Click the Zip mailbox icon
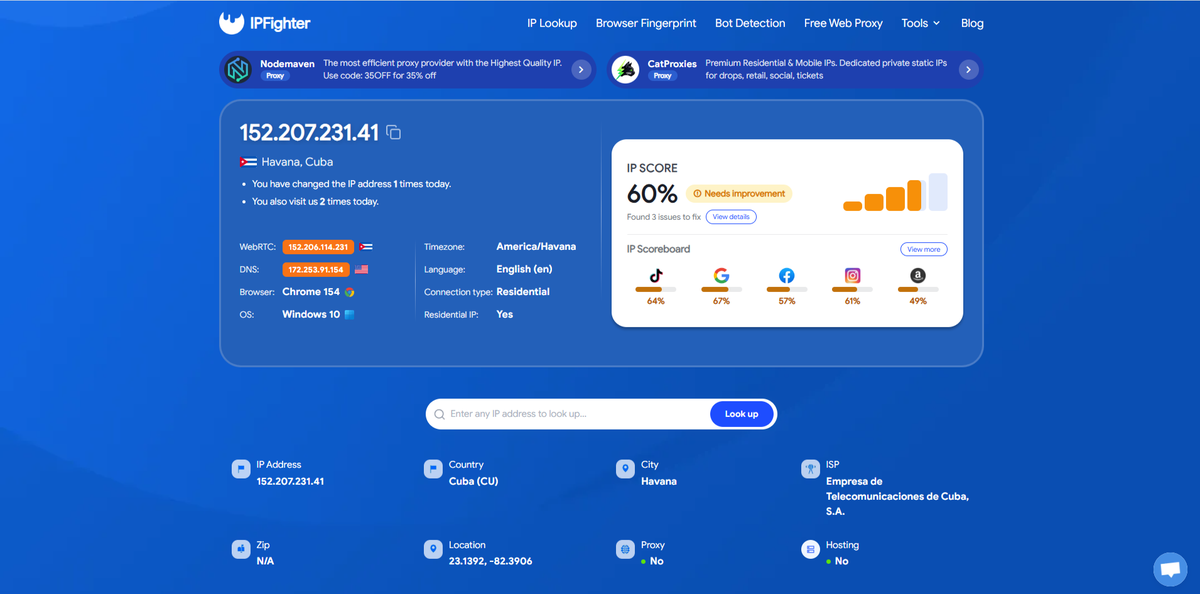 (x=241, y=549)
